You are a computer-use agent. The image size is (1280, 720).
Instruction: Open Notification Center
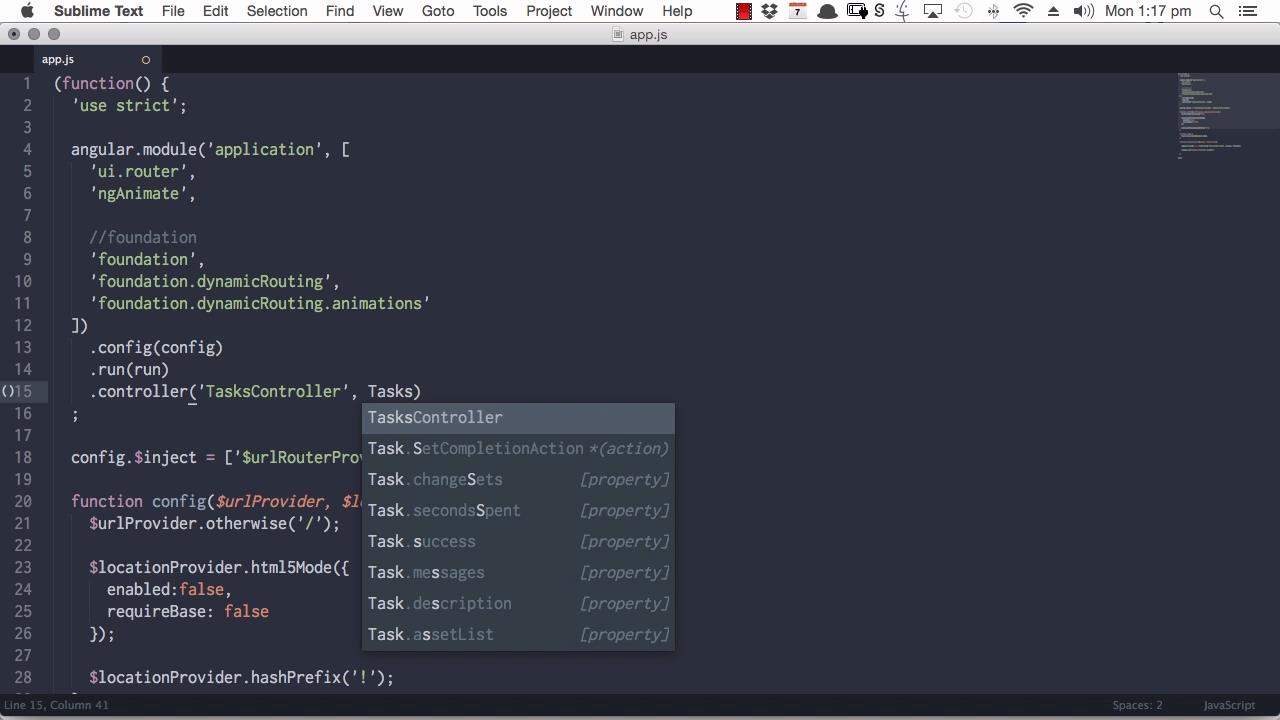click(x=1247, y=11)
